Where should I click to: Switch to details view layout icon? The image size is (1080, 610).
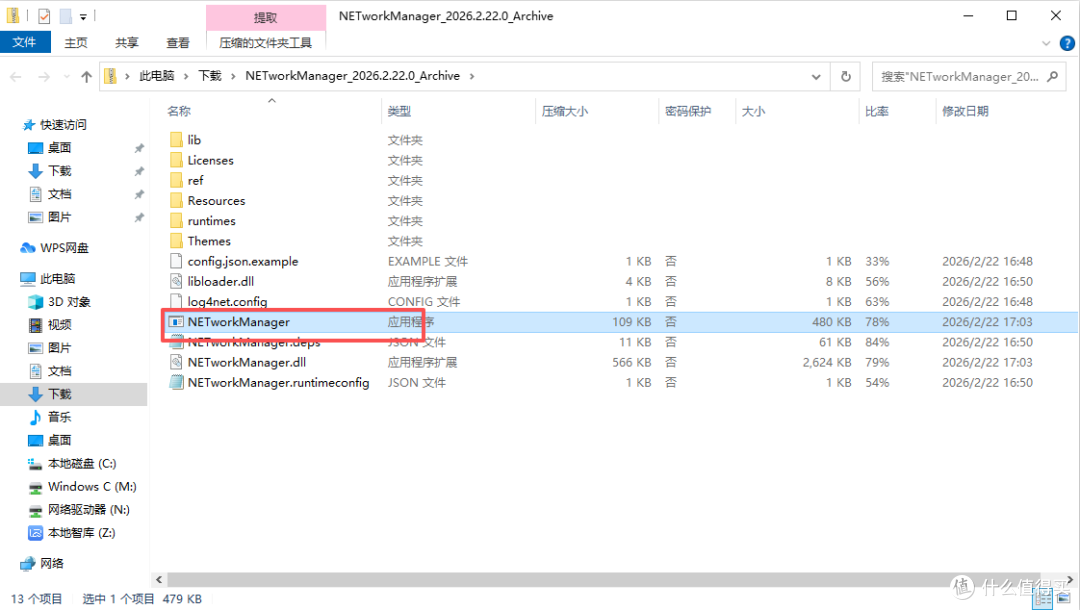click(1043, 599)
